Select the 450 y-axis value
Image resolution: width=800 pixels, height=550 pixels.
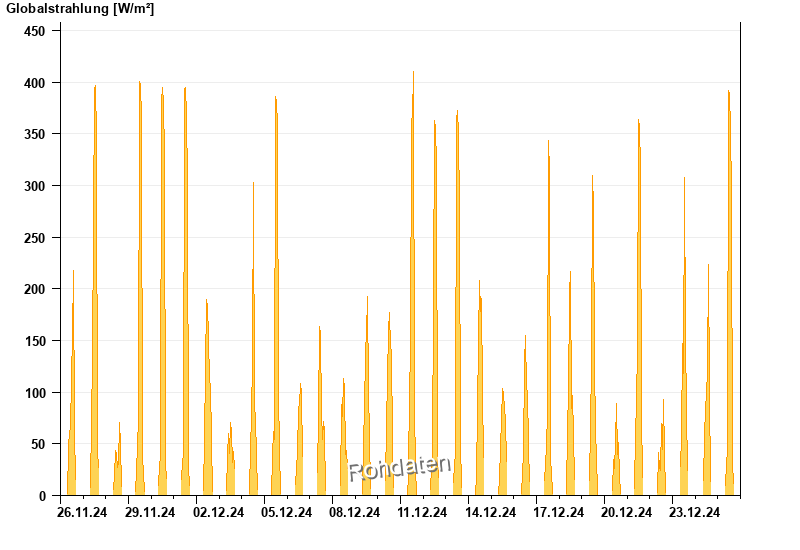coord(35,31)
